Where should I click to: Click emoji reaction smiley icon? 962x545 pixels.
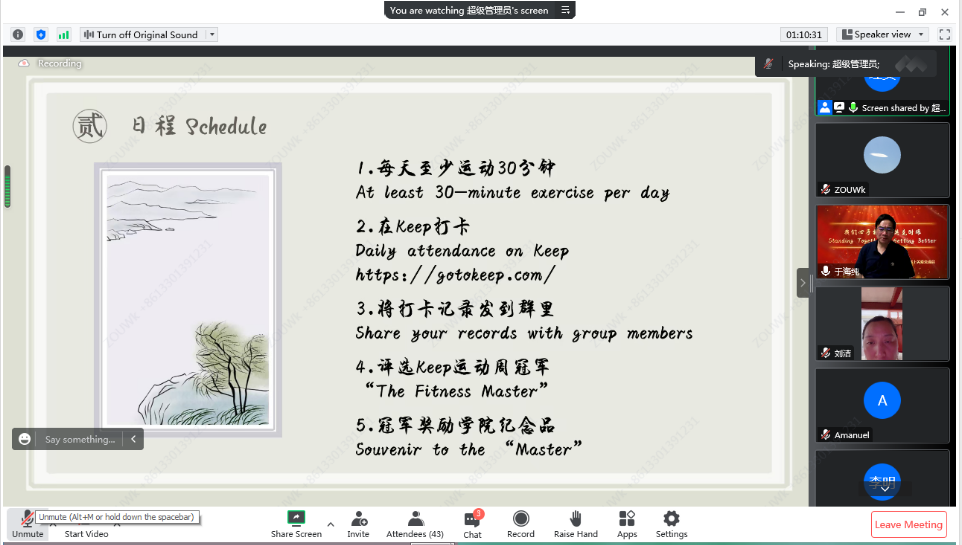(x=25, y=439)
